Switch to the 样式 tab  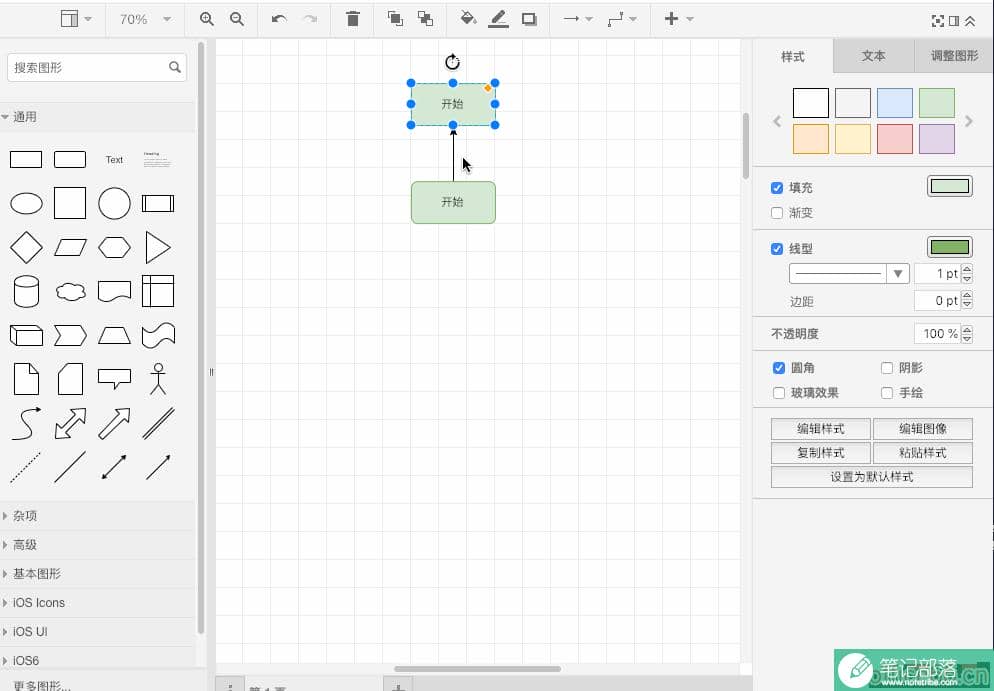pos(793,56)
